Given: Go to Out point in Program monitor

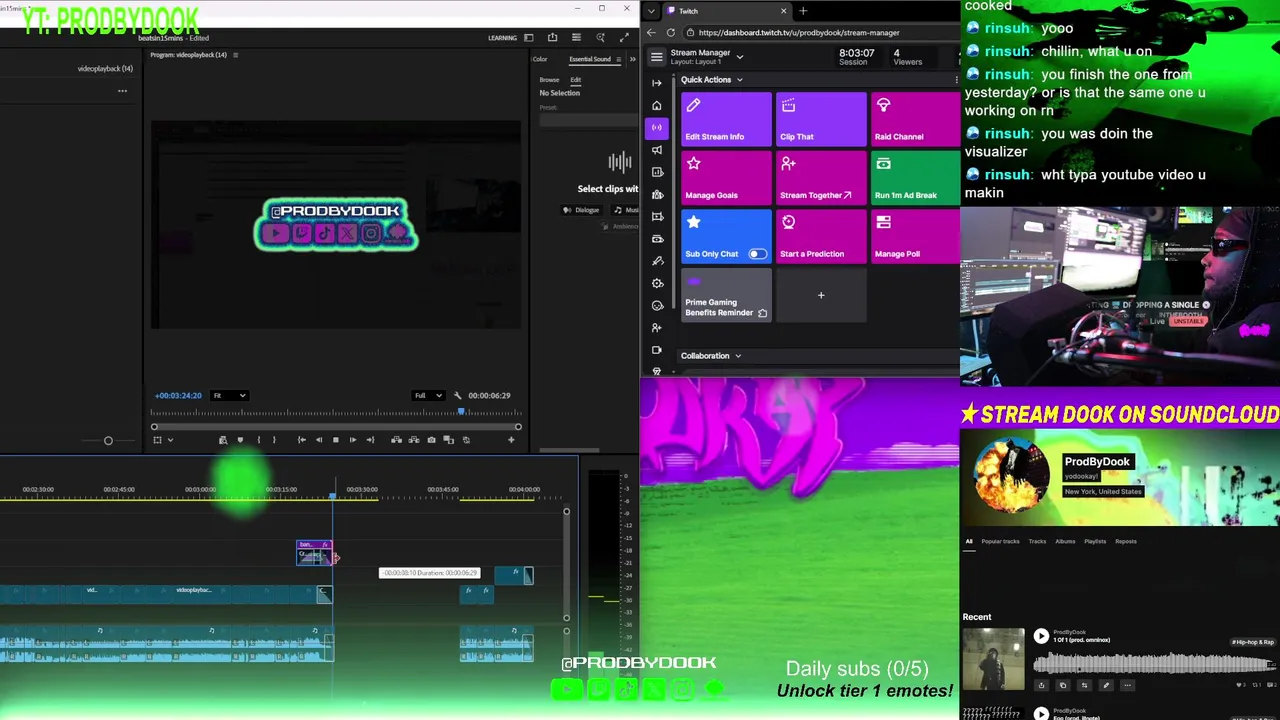Looking at the screenshot, I should (370, 440).
